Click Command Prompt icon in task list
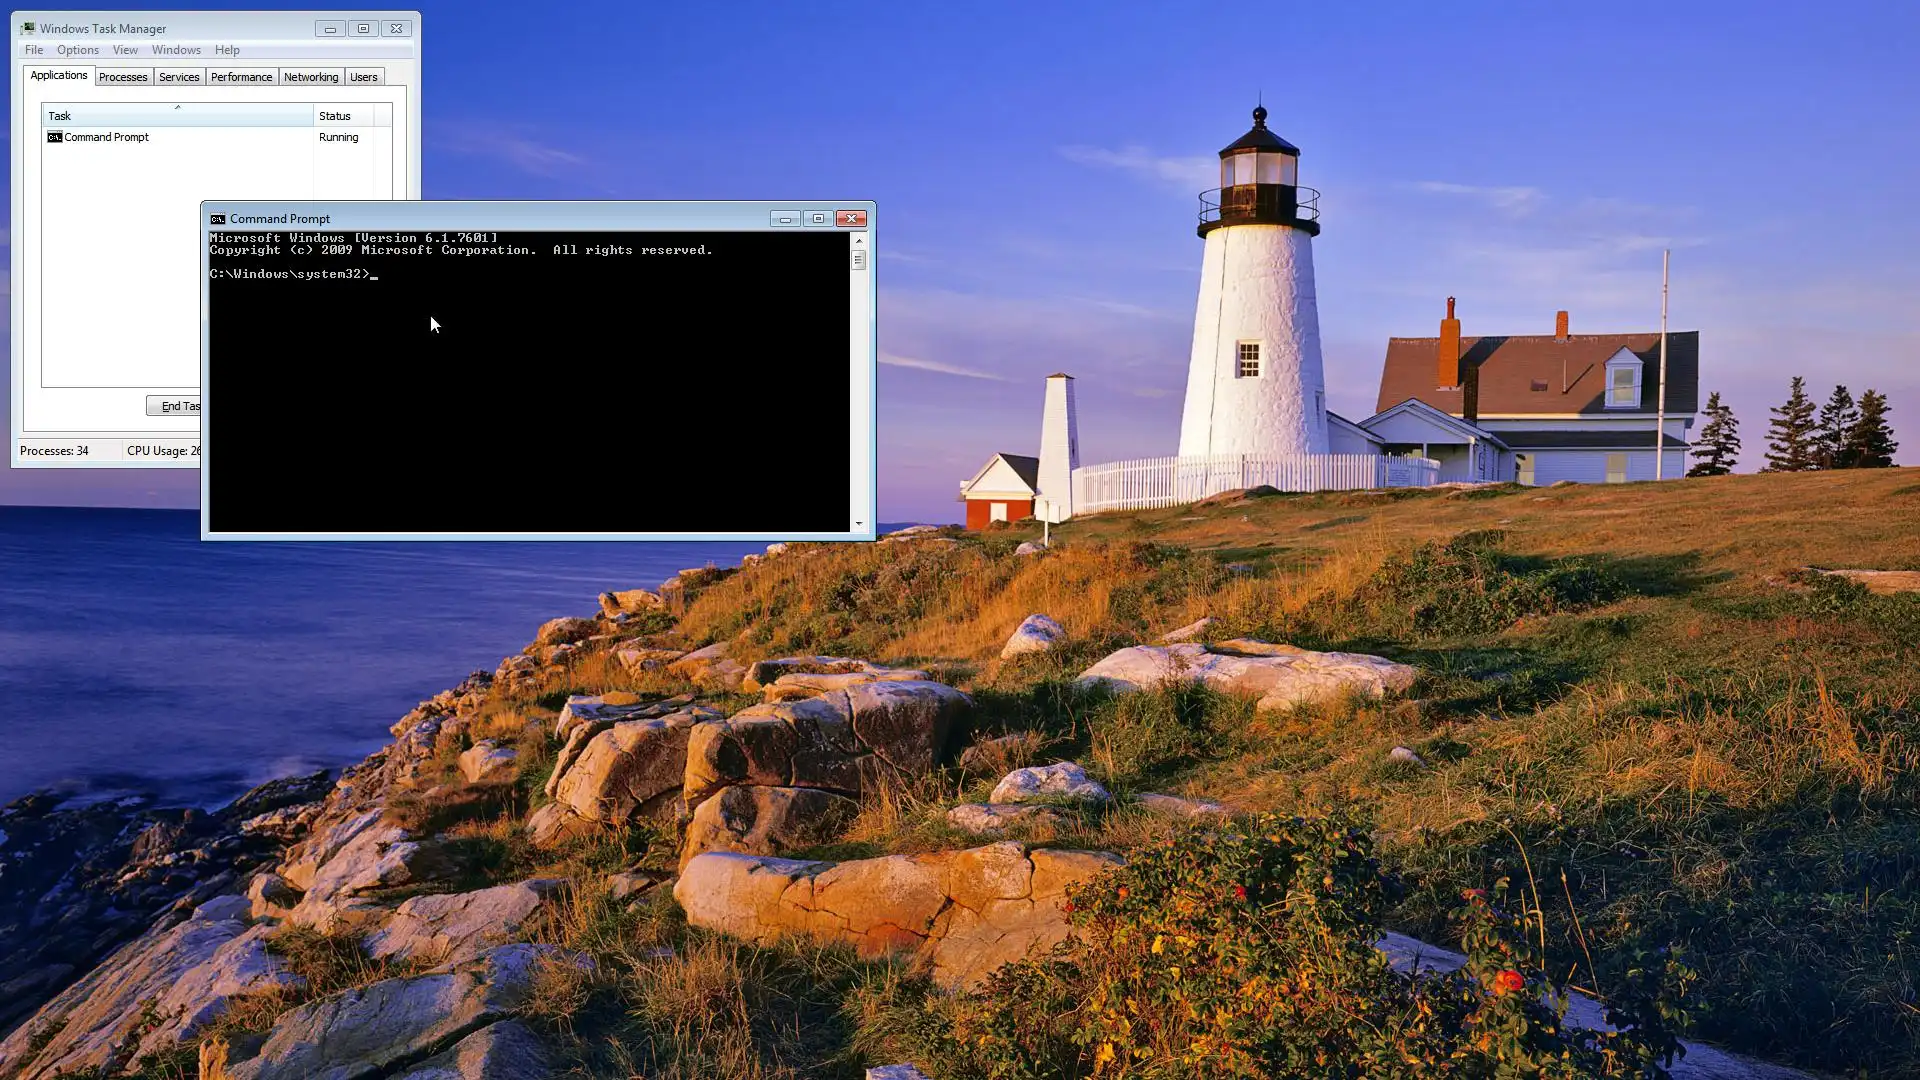This screenshot has width=1920, height=1080. (x=55, y=137)
